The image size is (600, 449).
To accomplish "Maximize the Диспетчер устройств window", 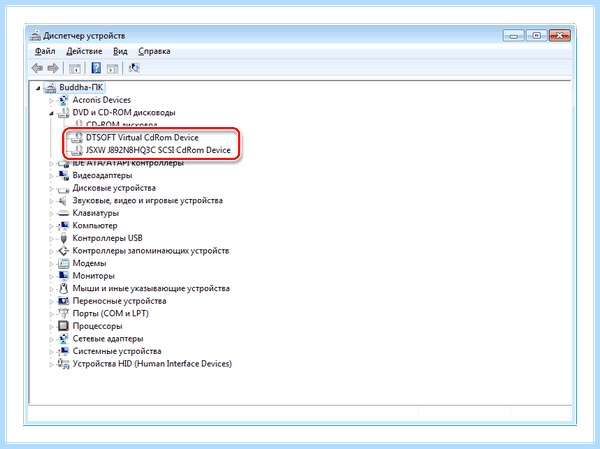I will [536, 36].
